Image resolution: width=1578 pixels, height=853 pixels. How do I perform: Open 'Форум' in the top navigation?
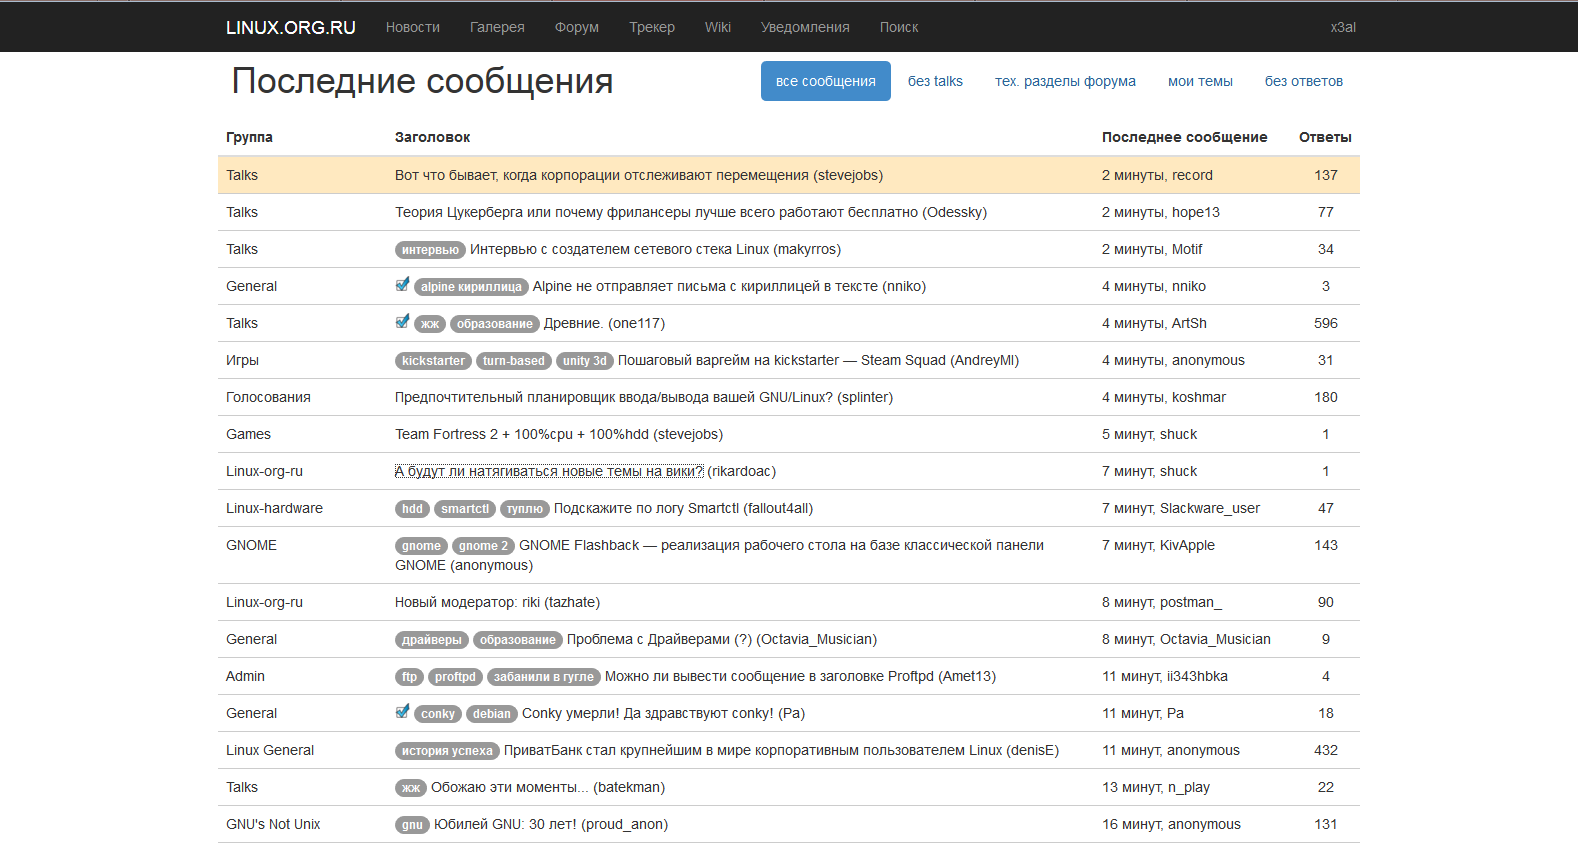(577, 27)
